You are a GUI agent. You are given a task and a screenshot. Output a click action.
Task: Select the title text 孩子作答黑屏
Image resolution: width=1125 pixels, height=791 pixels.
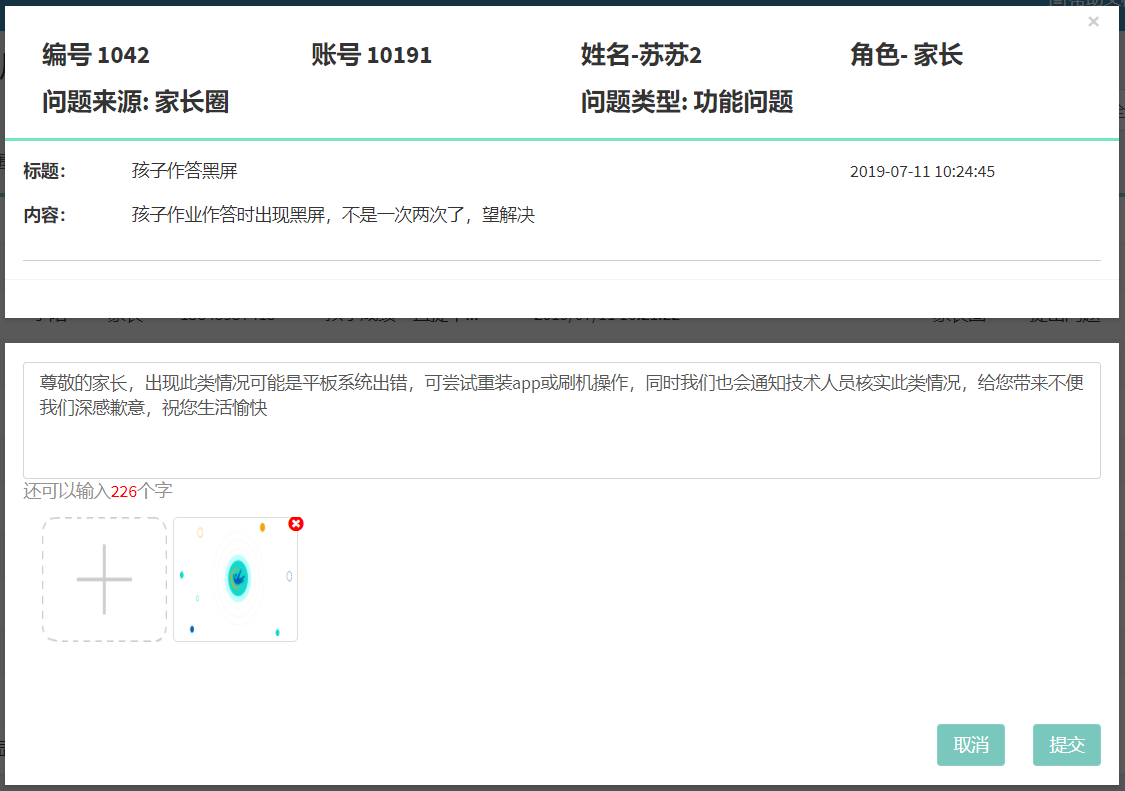point(184,171)
